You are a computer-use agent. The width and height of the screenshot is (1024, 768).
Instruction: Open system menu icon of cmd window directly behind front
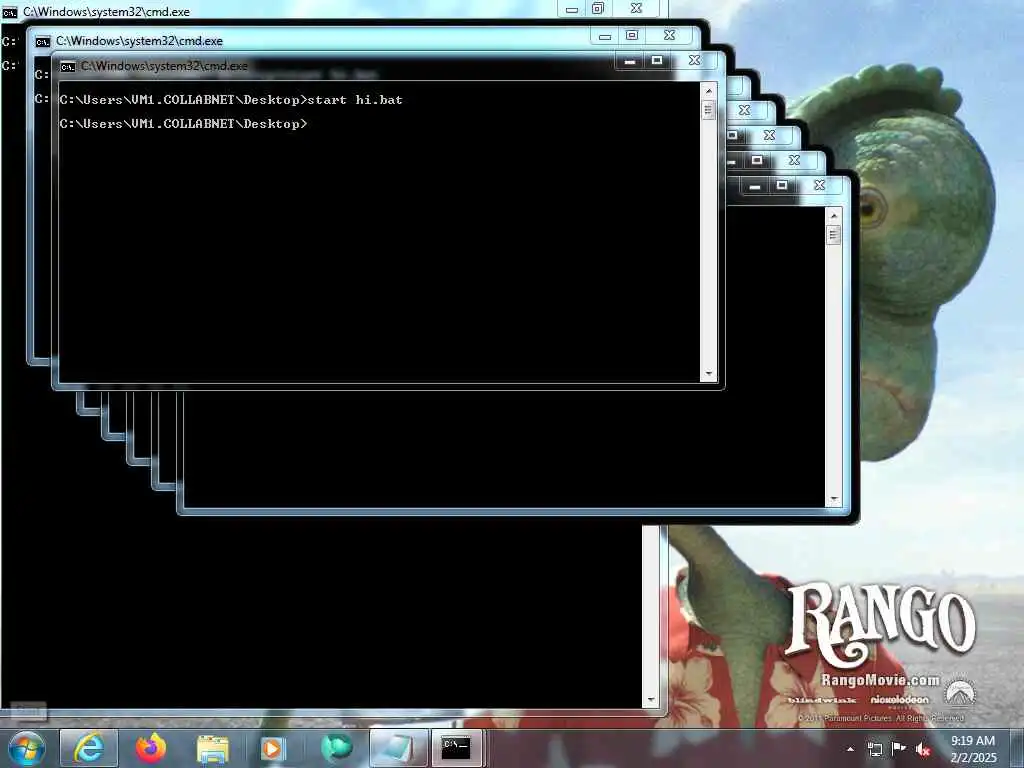[42, 42]
